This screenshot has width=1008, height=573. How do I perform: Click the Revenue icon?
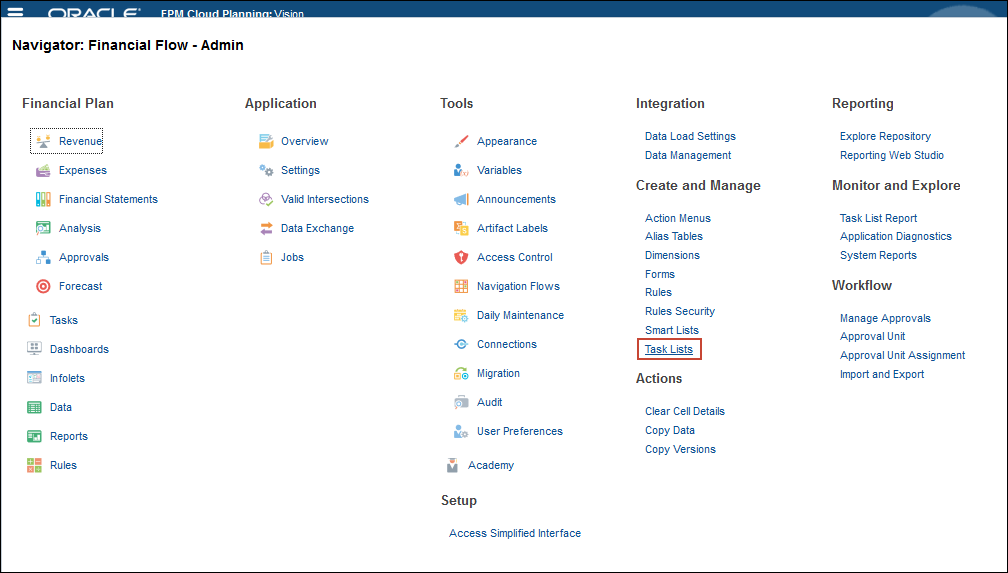(43, 141)
